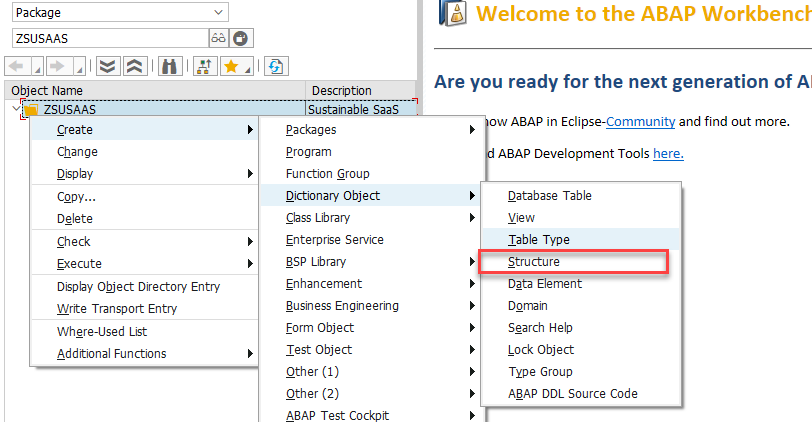Screen dimensions: 812x422
Task: Click the Collapse all nodes icon
Action: 135,66
